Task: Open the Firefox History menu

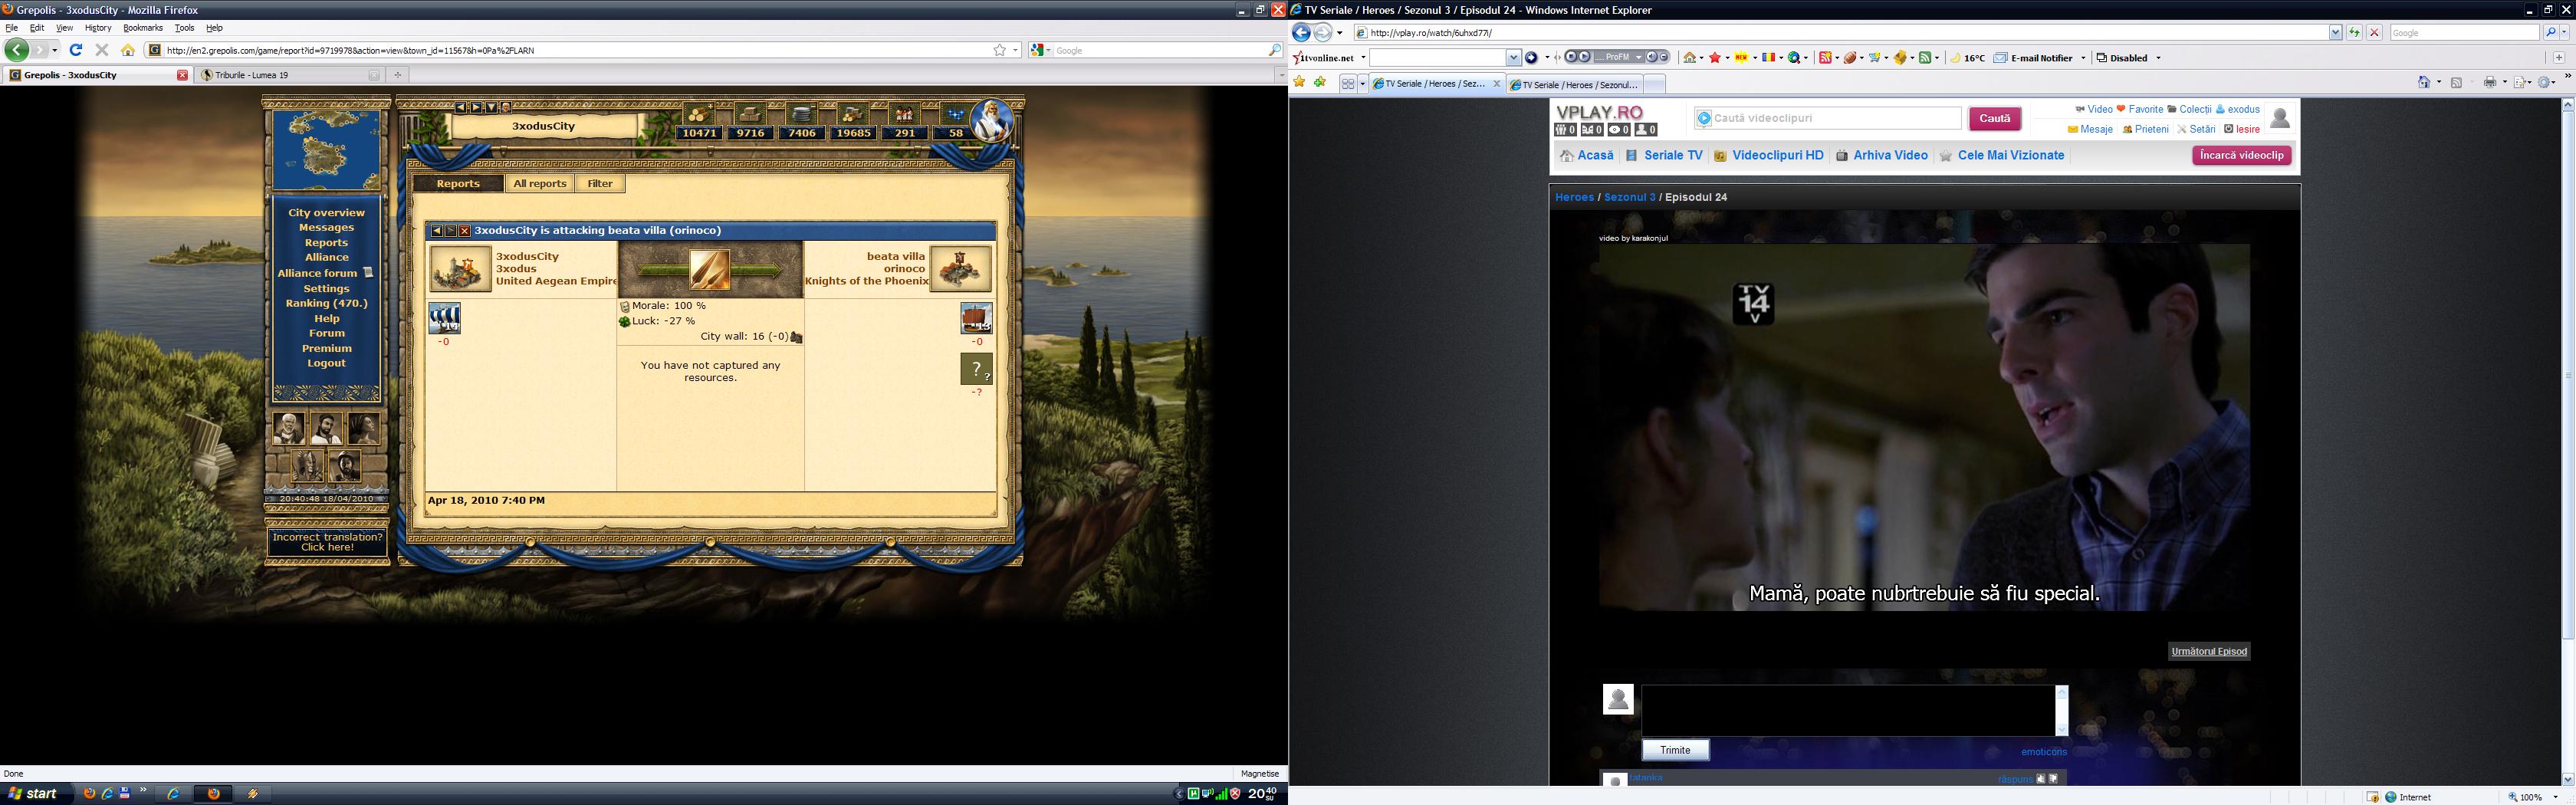Action: (x=98, y=28)
